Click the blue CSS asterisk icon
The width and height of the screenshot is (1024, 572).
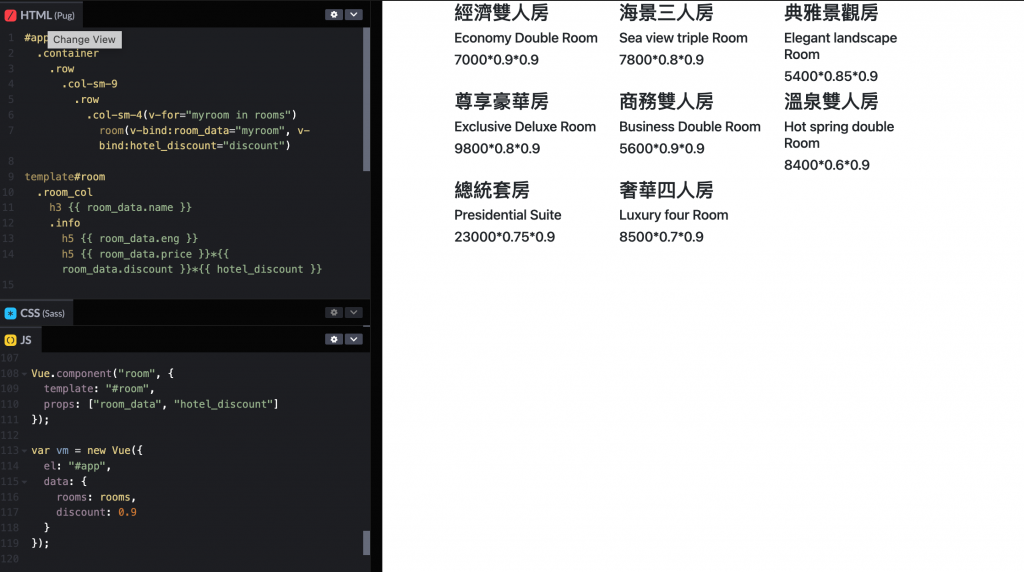[x=10, y=313]
